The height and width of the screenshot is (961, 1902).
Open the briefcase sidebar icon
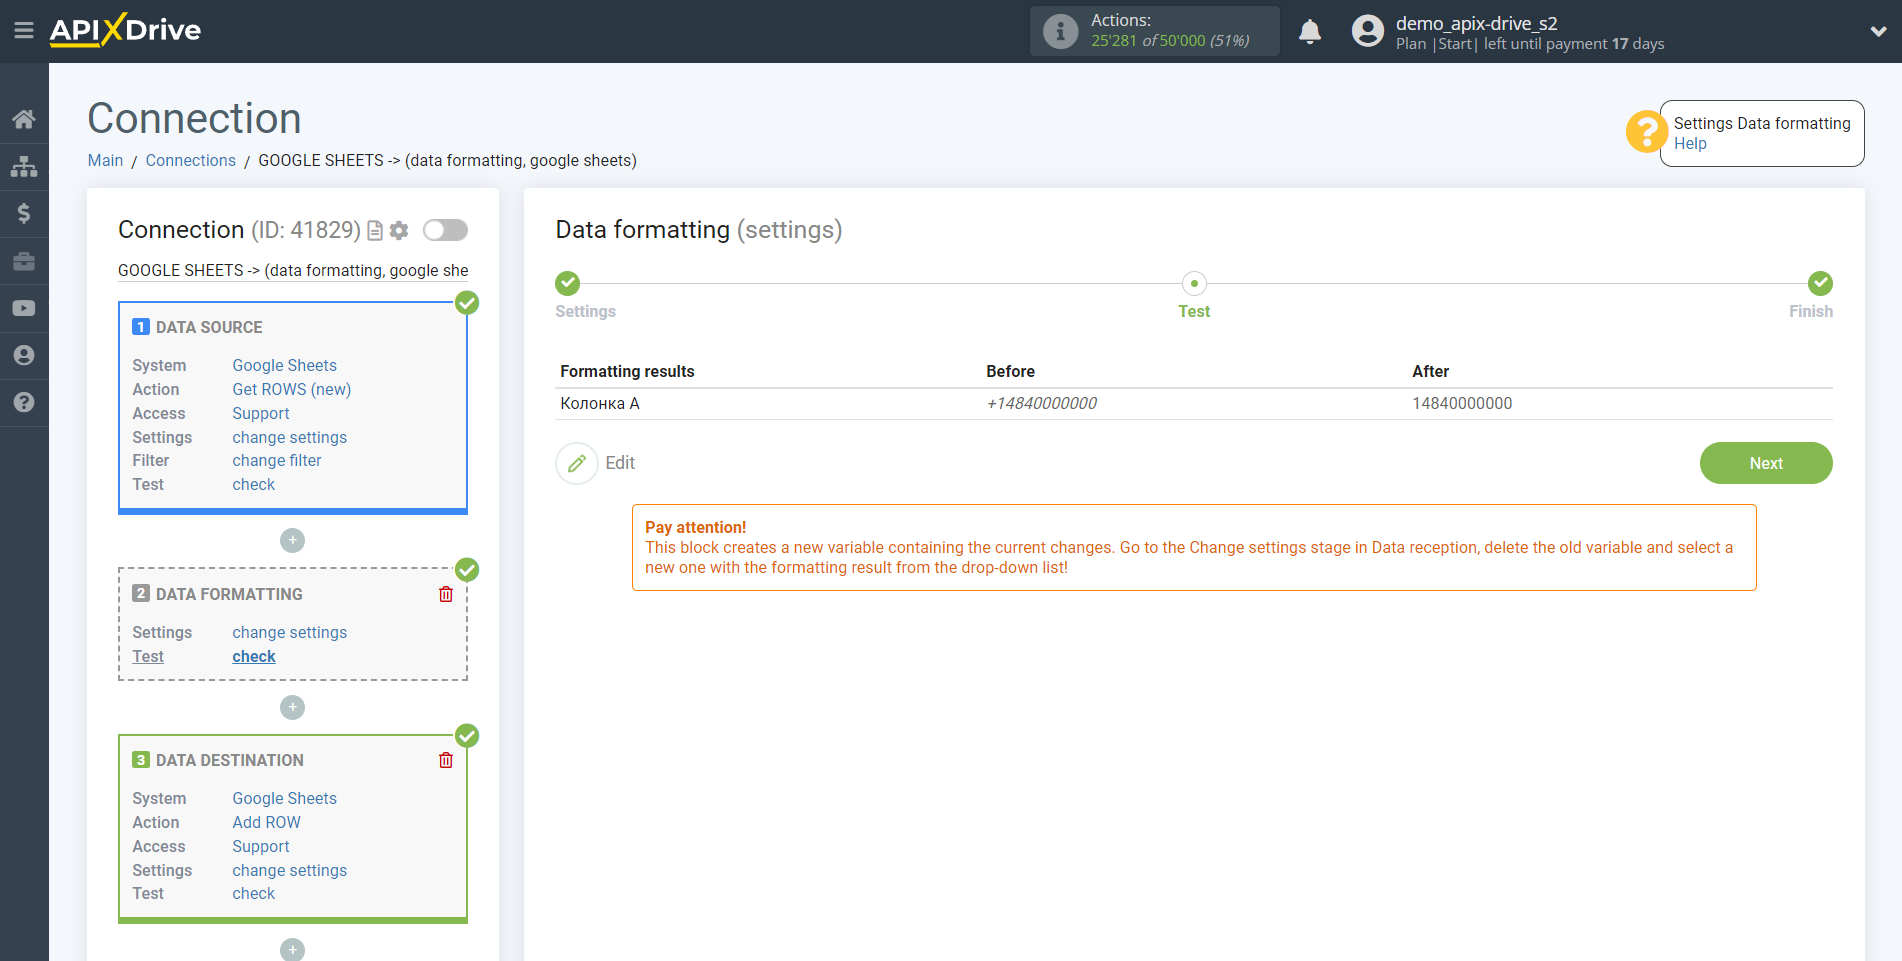(24, 261)
